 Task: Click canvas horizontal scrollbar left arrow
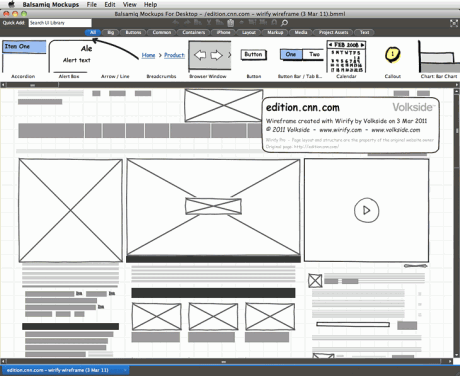click(x=3, y=361)
